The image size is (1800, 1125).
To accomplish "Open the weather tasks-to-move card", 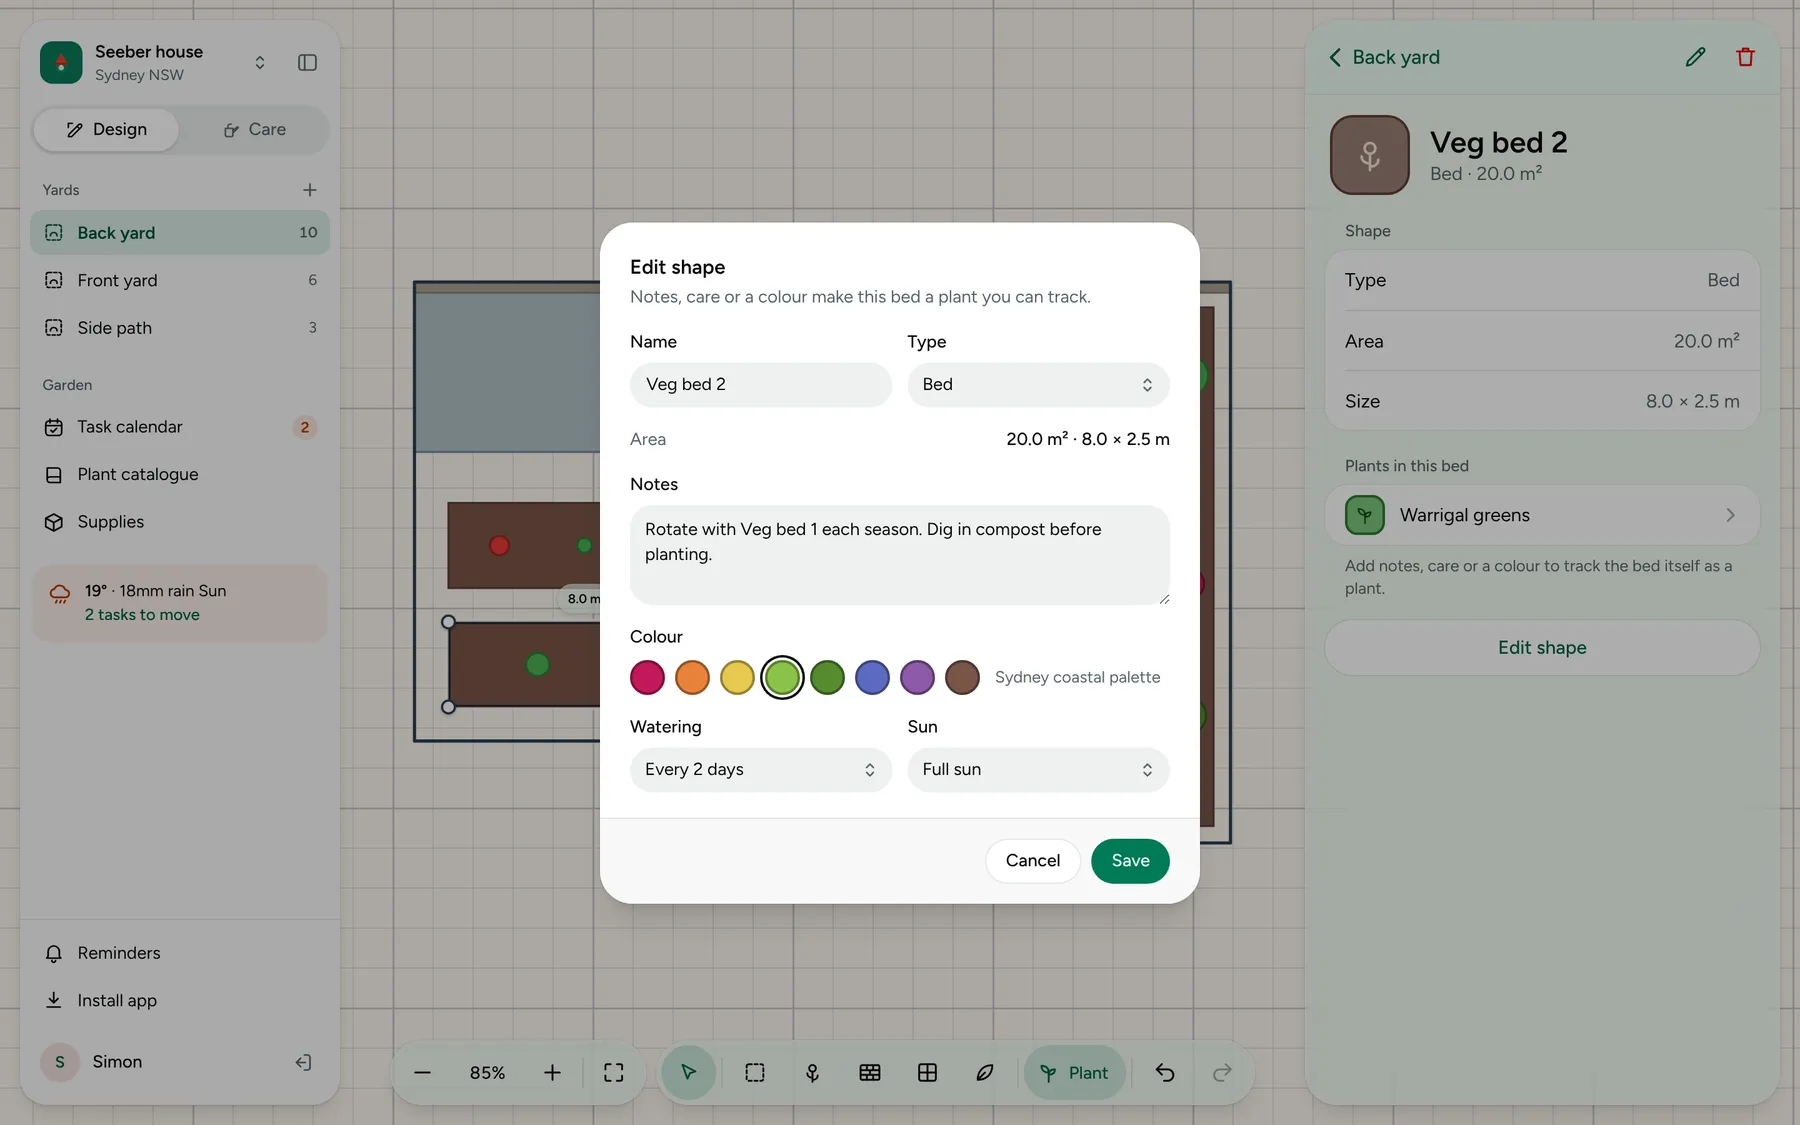I will point(180,603).
